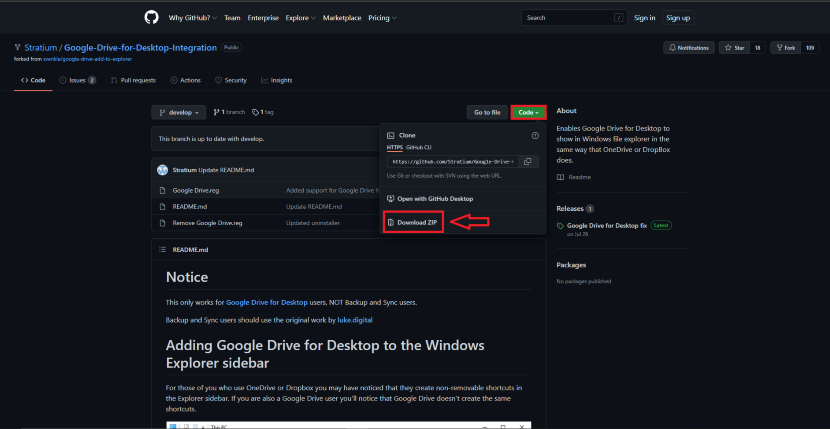Image resolution: width=830 pixels, height=429 pixels.
Task: Select the GitHub CLI clone tab
Action: [x=419, y=147]
